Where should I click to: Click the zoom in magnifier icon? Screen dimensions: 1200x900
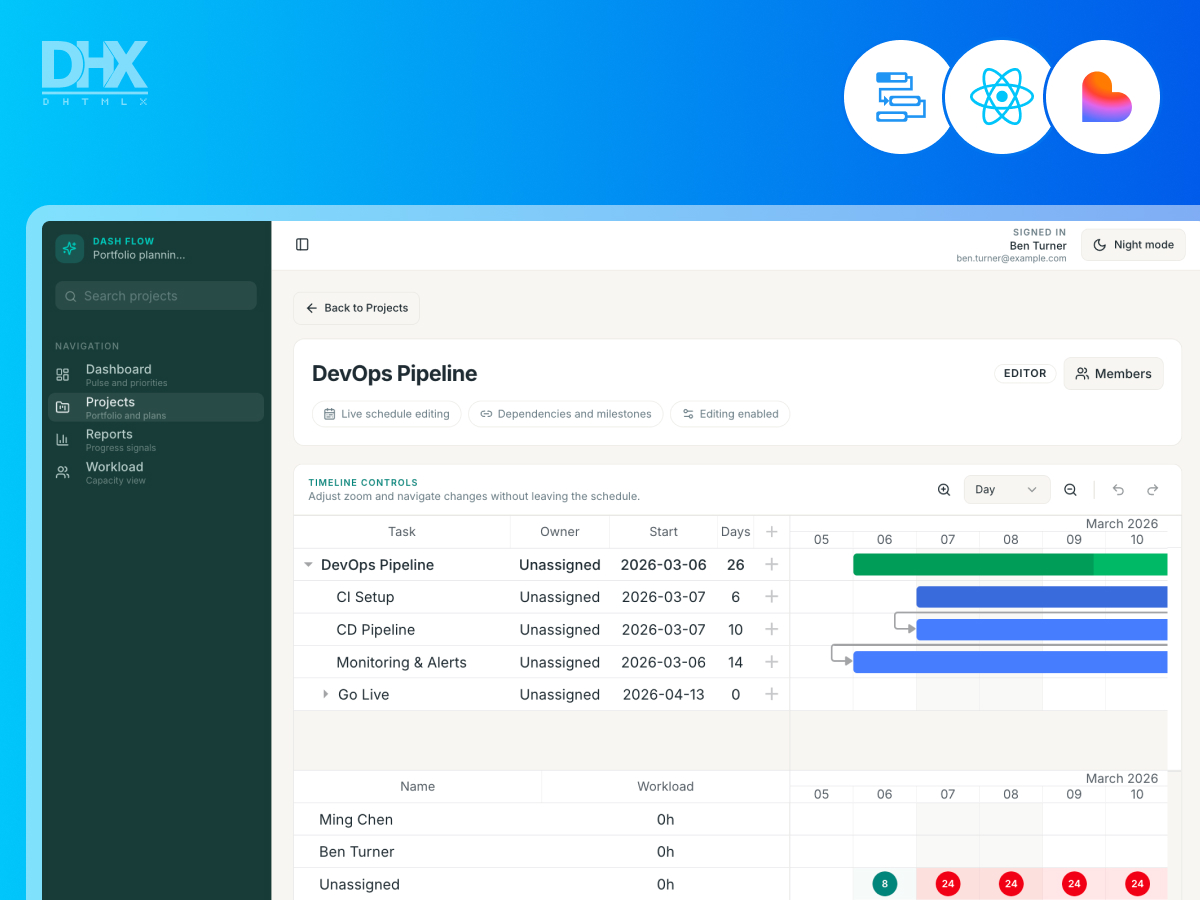click(944, 490)
